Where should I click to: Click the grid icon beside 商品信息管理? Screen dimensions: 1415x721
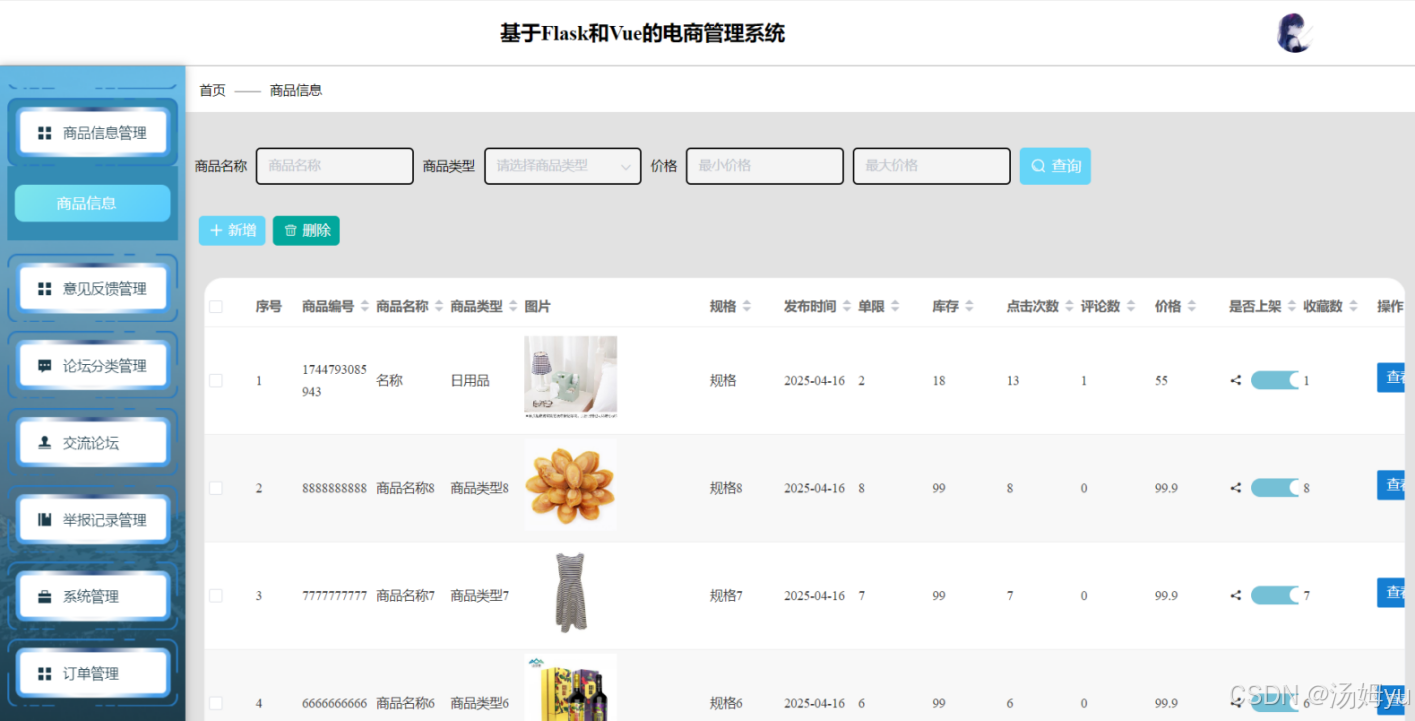[44, 133]
